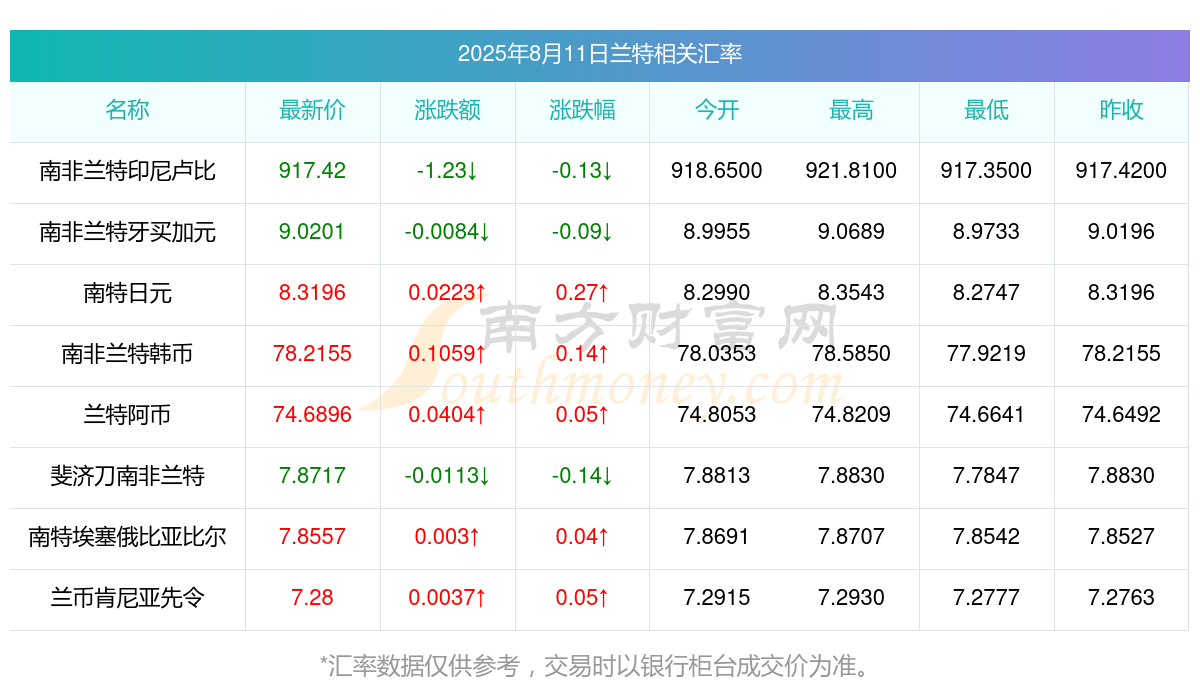Image resolution: width=1200 pixels, height=698 pixels.
Task: Select the row name 南特埃塞俄比亚比尔
Action: [127, 537]
